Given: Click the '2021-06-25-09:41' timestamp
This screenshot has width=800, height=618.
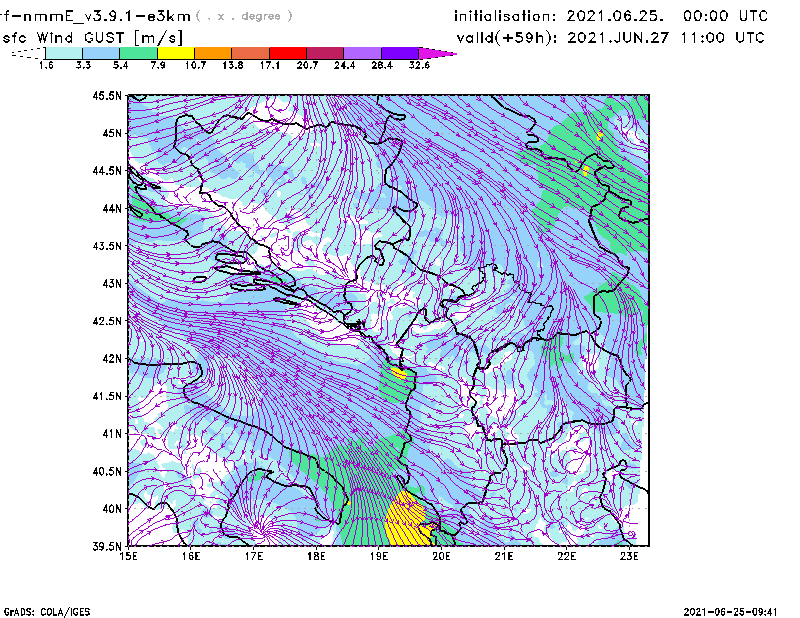Looking at the screenshot, I should coord(730,611).
